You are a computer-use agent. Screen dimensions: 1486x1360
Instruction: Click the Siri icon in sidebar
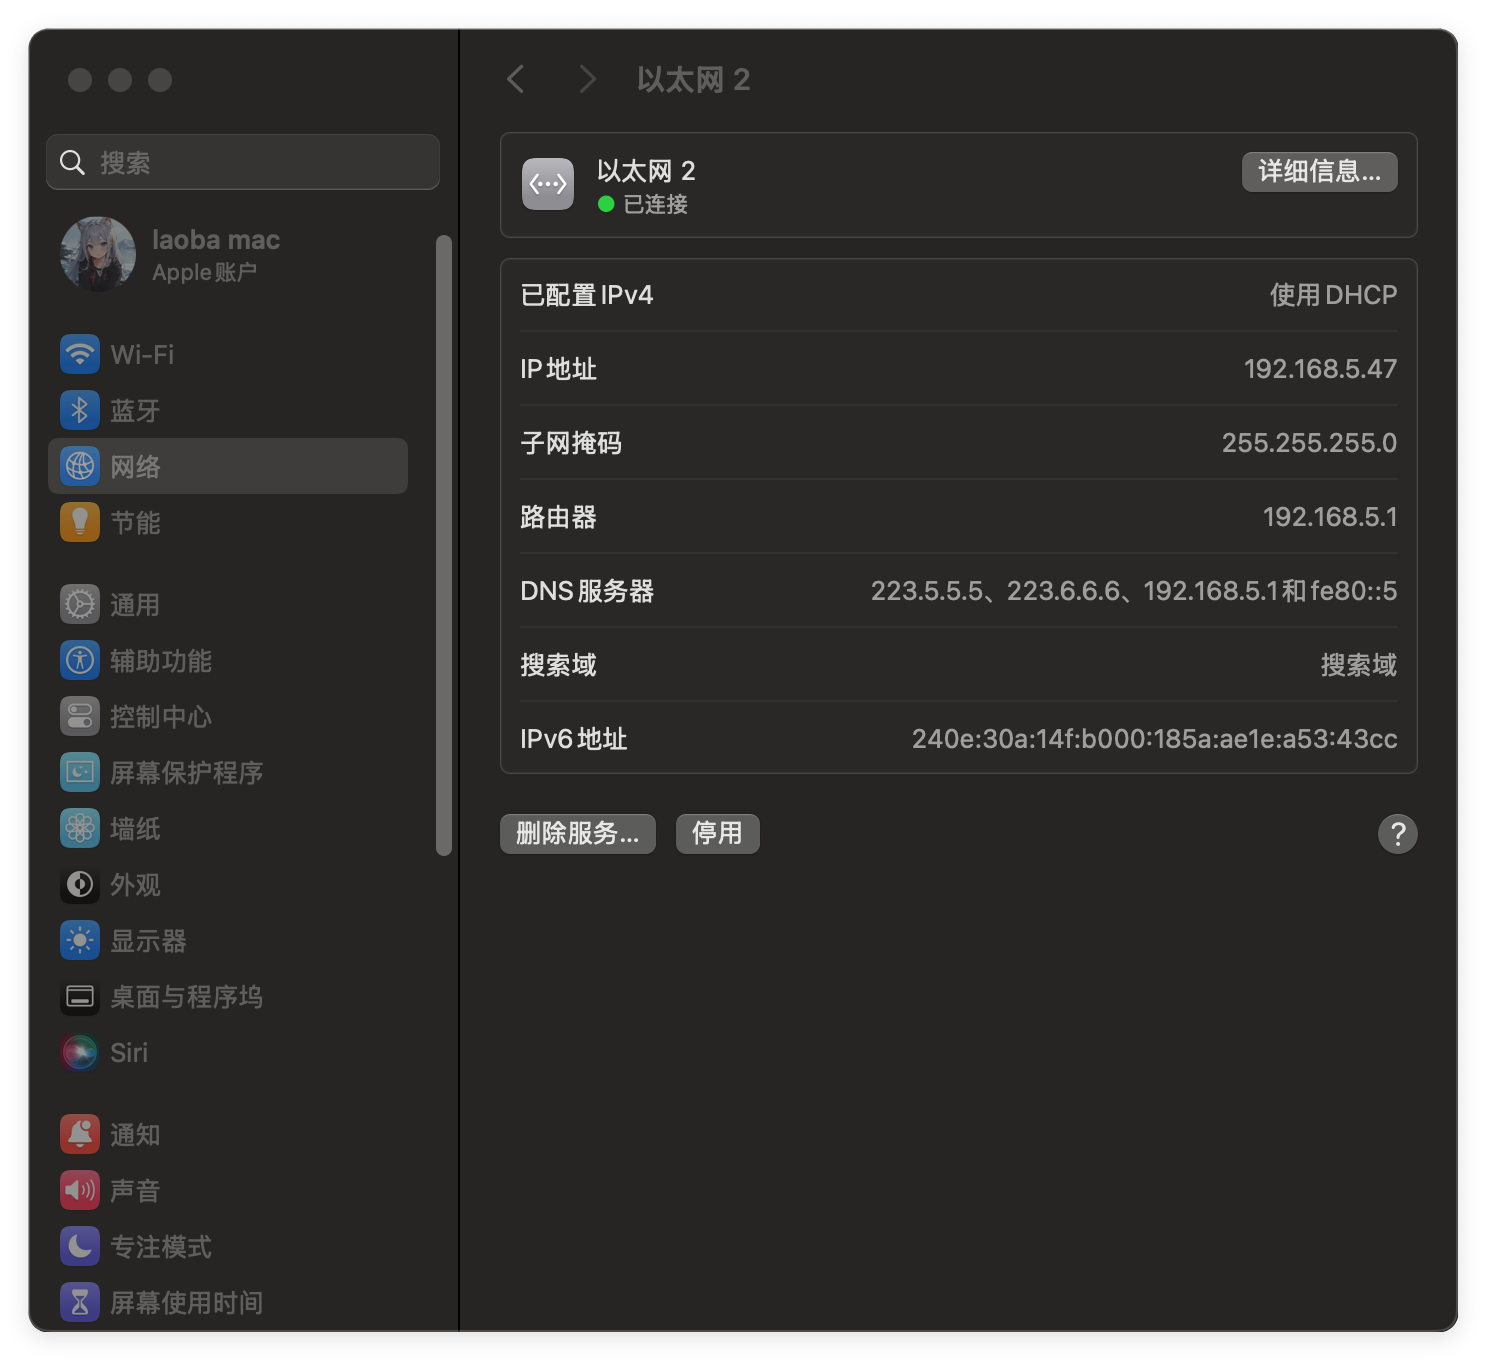[80, 1052]
